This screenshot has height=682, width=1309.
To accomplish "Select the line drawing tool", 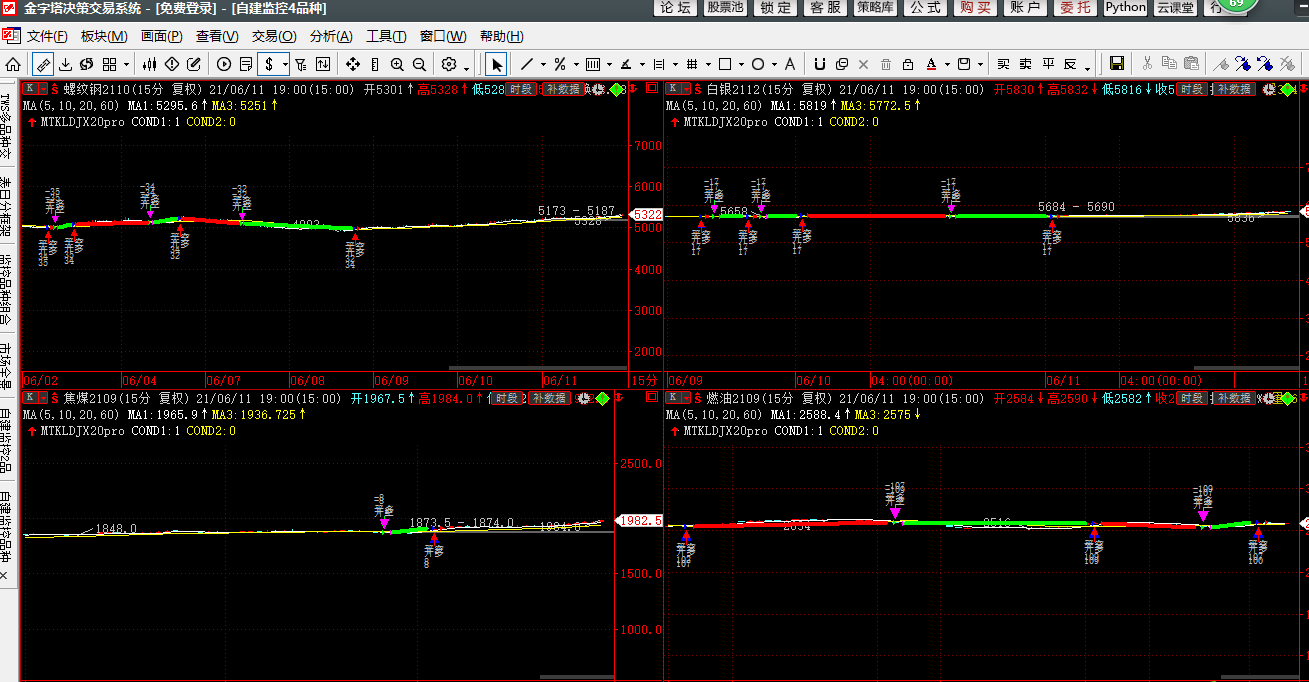I will pos(527,64).
